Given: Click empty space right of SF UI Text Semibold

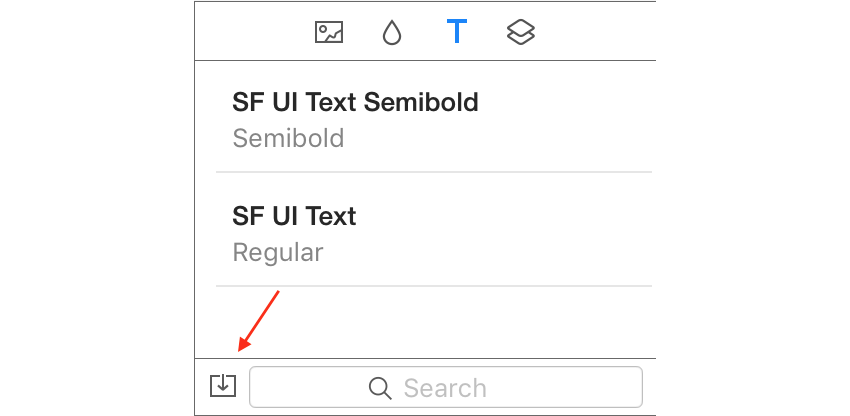Looking at the screenshot, I should coord(564,103).
